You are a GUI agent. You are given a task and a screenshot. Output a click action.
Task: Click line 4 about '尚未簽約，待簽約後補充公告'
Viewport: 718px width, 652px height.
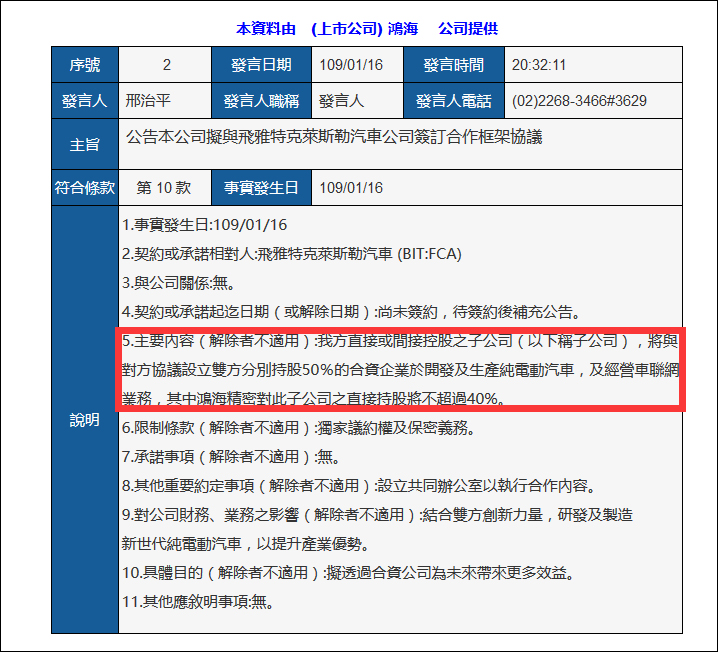click(351, 312)
